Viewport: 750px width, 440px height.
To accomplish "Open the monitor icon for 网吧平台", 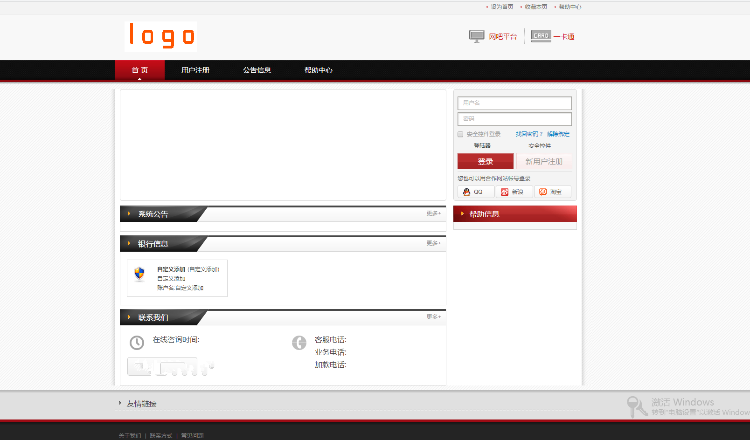I will tap(476, 36).
